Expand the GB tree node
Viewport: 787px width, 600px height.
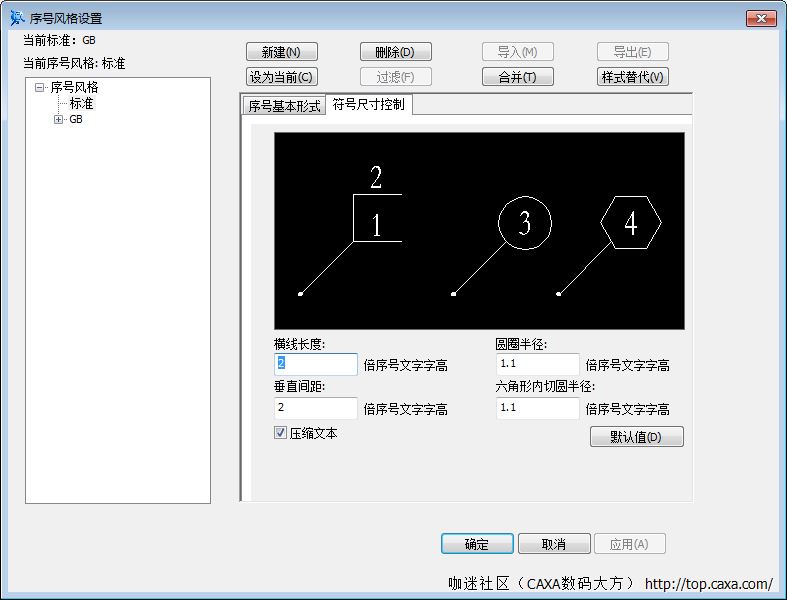59,119
